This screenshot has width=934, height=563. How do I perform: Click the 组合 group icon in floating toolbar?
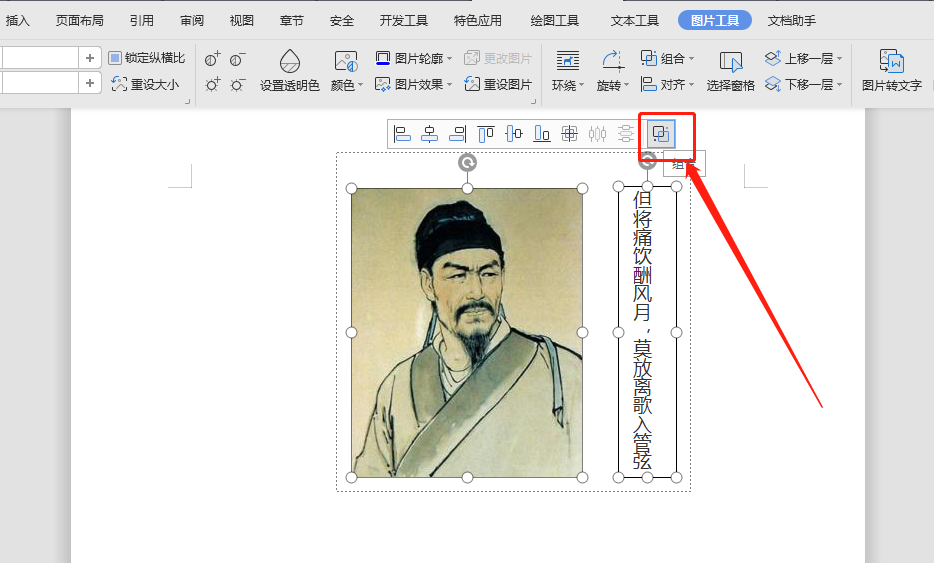661,134
